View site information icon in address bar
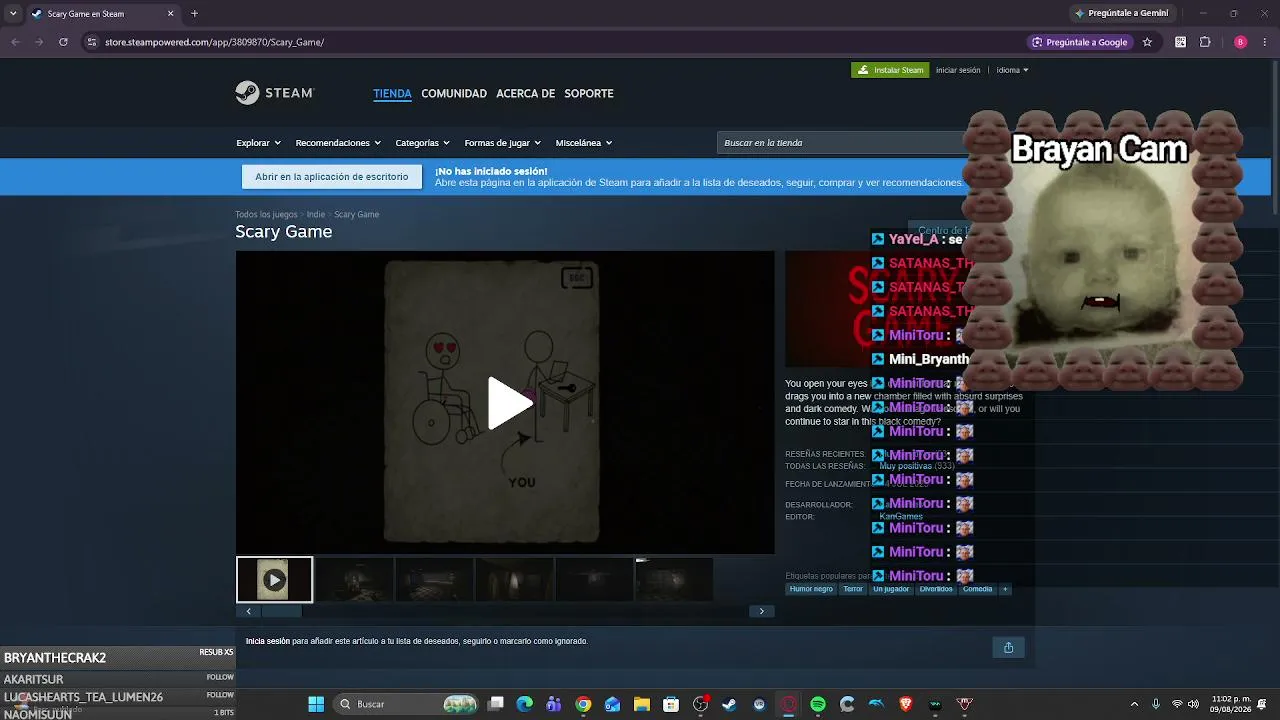This screenshot has width=1280, height=720. pos(92,42)
